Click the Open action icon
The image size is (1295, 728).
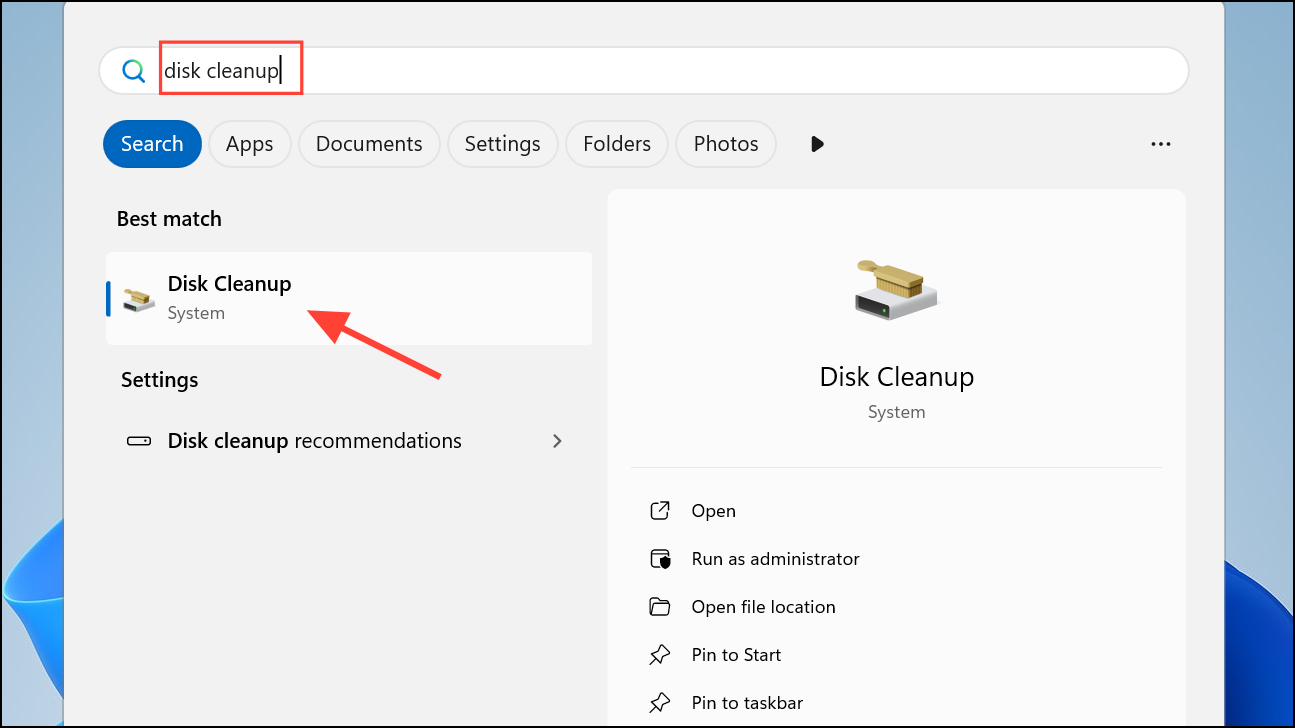[659, 511]
